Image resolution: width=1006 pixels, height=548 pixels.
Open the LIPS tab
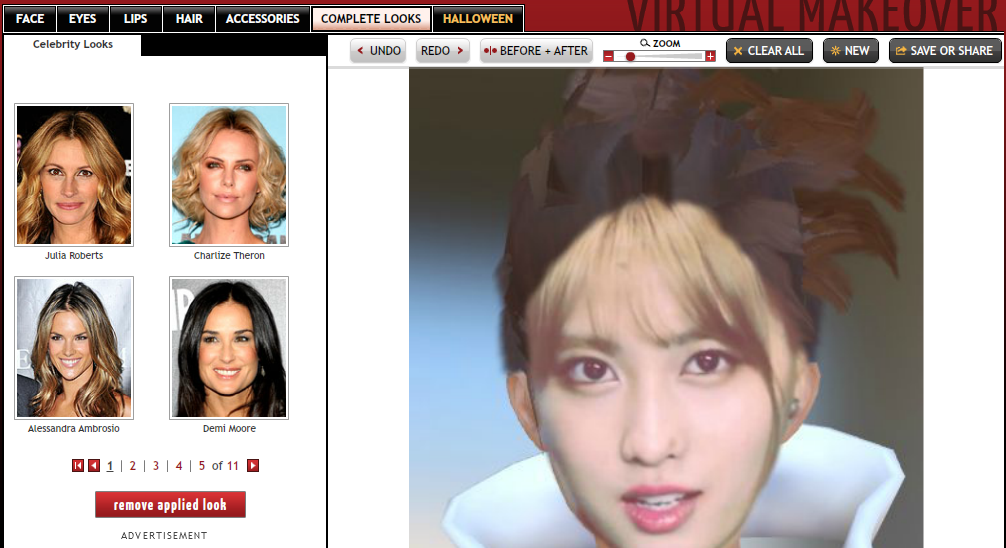135,19
